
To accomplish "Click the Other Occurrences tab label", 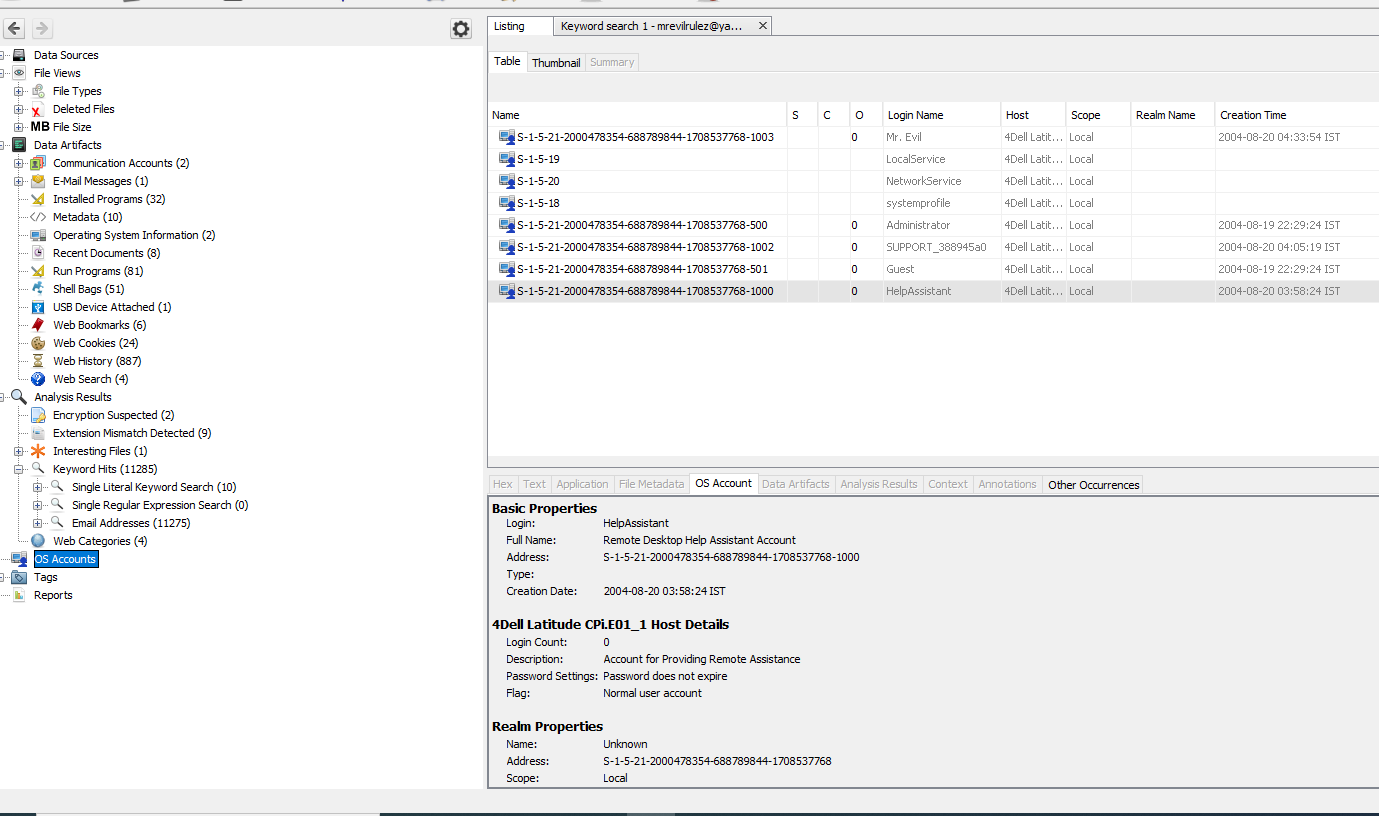I will (1092, 485).
